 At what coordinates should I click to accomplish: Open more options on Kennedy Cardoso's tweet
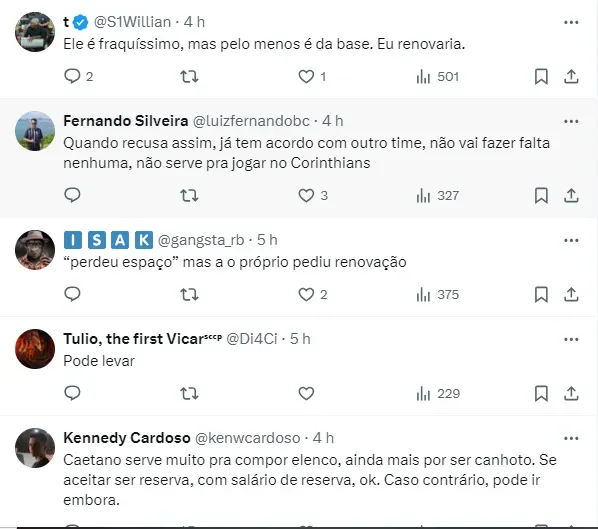tap(571, 438)
